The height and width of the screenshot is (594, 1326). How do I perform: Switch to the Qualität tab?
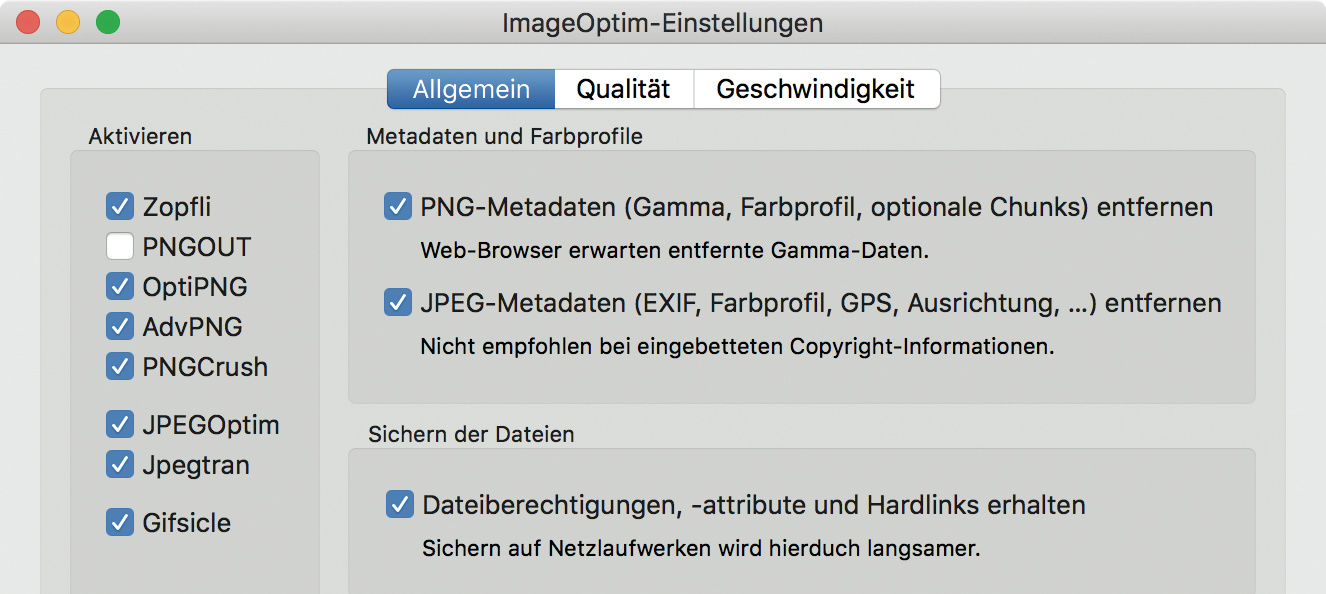pyautogui.click(x=623, y=89)
